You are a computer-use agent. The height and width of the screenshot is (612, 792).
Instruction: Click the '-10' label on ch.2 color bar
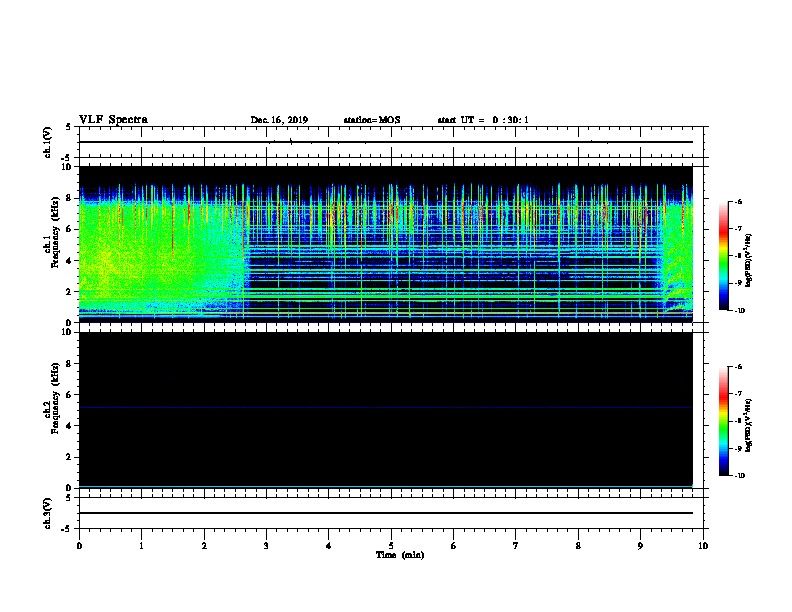point(739,476)
